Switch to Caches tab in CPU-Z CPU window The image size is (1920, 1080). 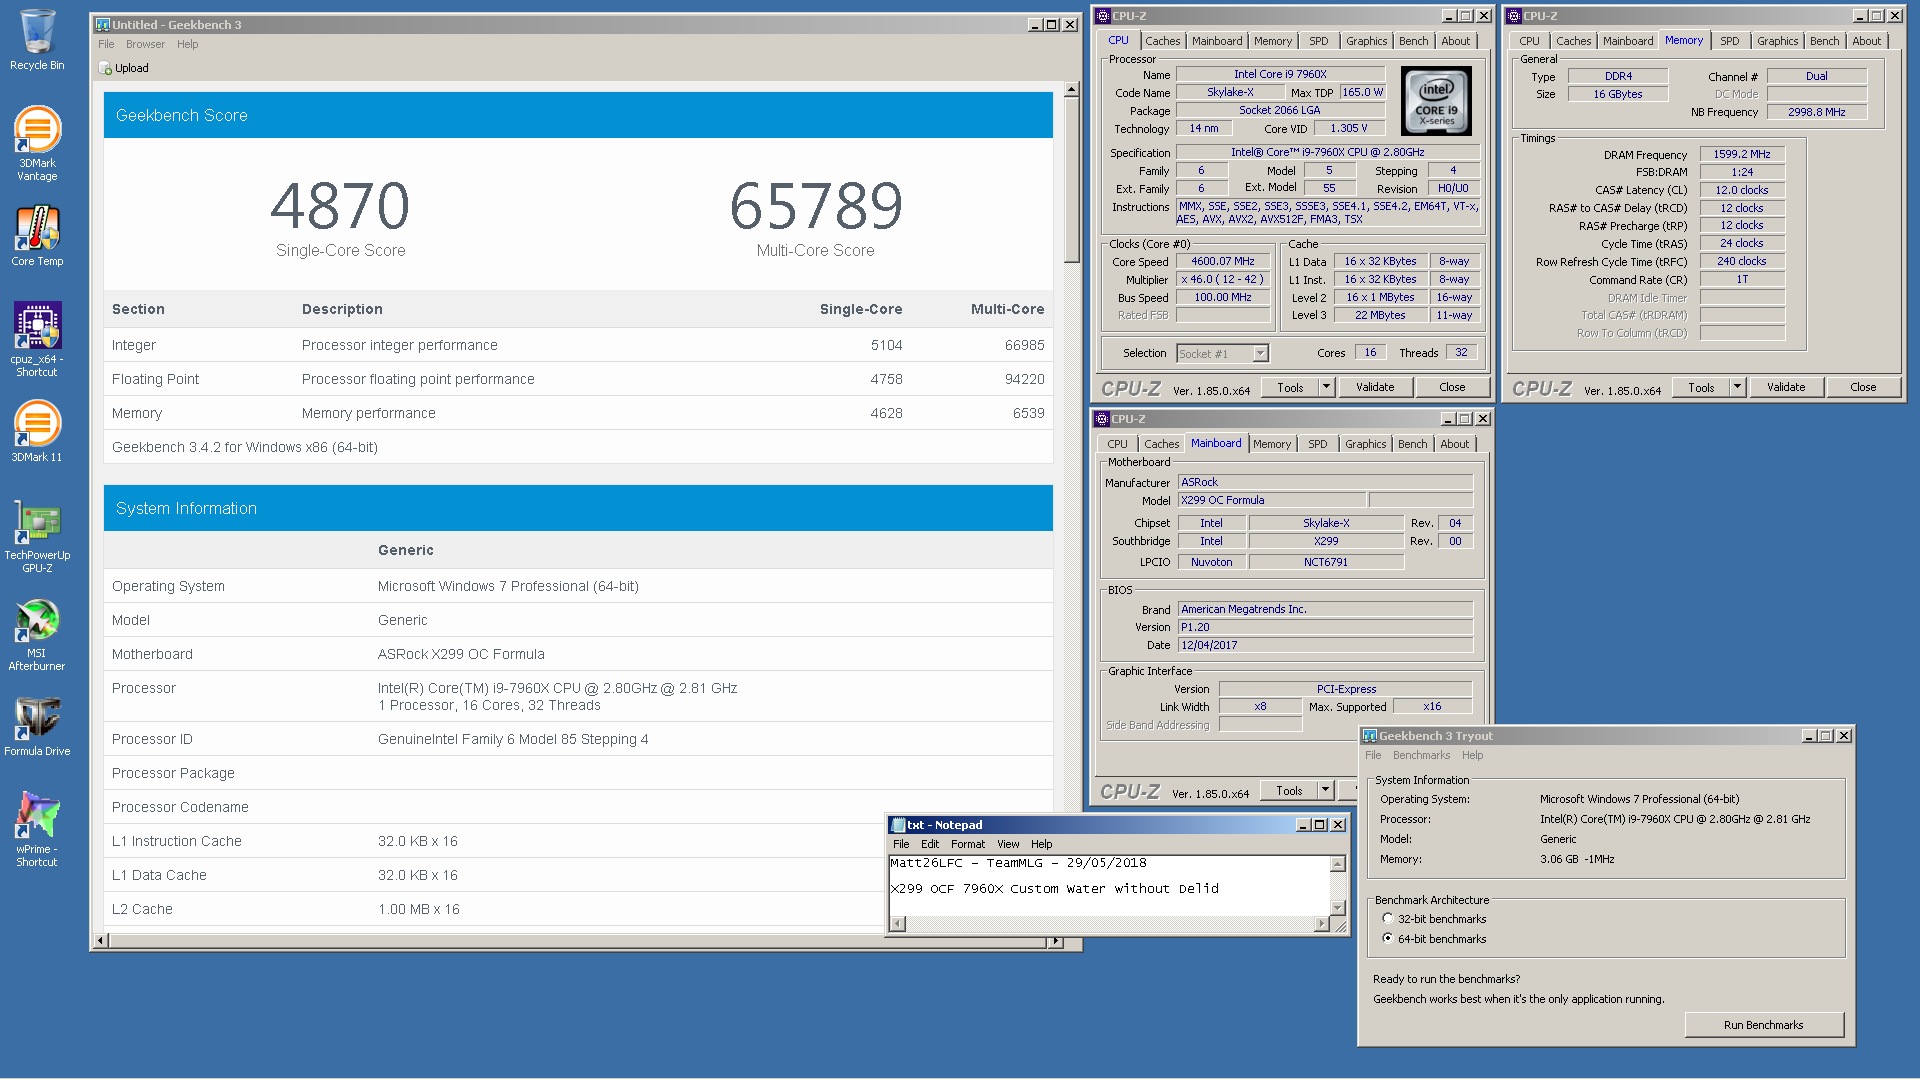coord(1162,41)
